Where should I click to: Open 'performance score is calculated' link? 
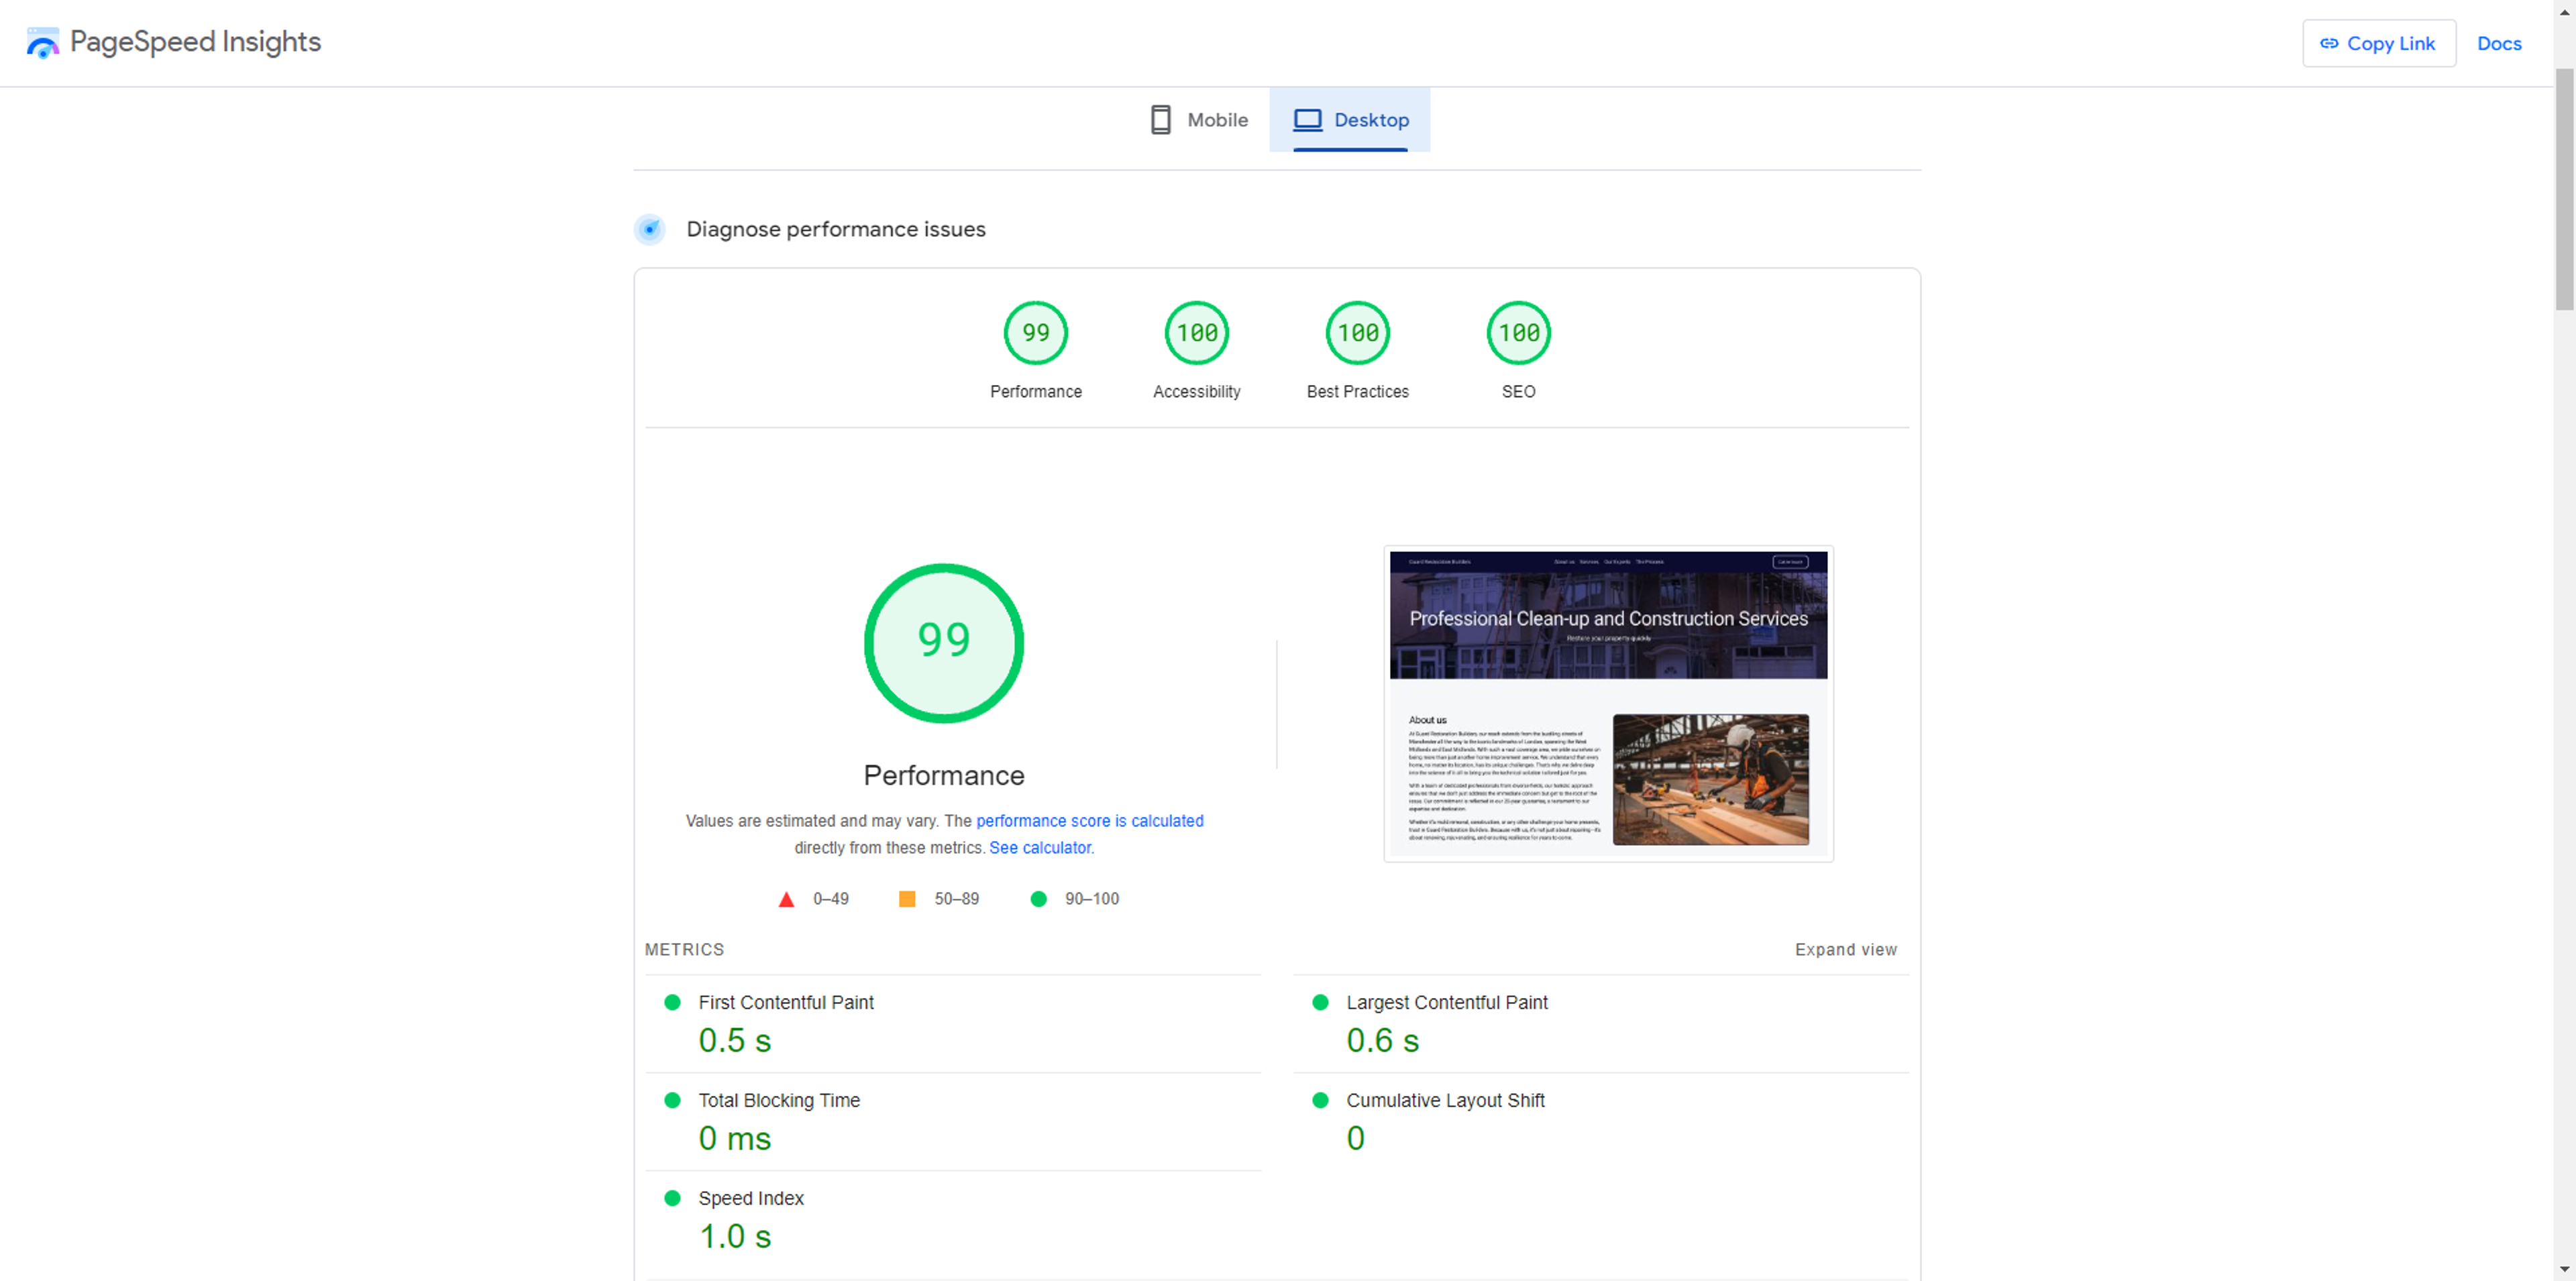(x=1089, y=821)
